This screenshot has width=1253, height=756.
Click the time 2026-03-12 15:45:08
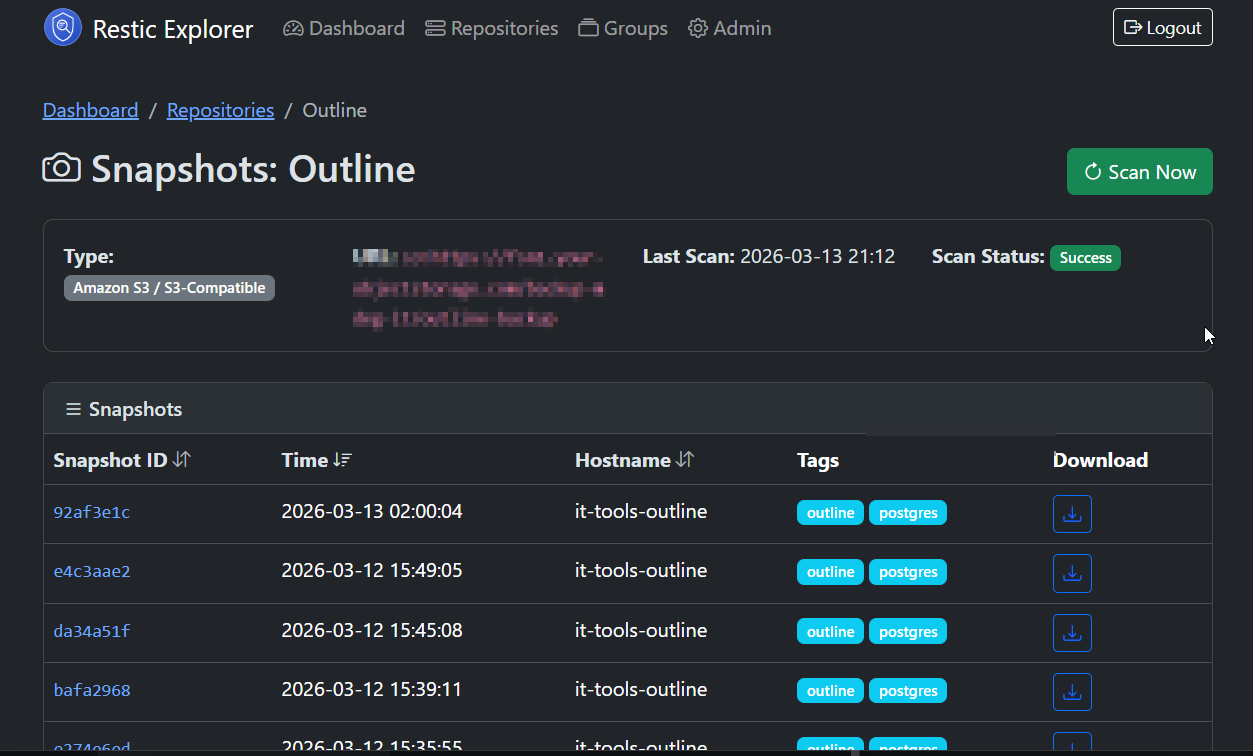click(x=372, y=631)
